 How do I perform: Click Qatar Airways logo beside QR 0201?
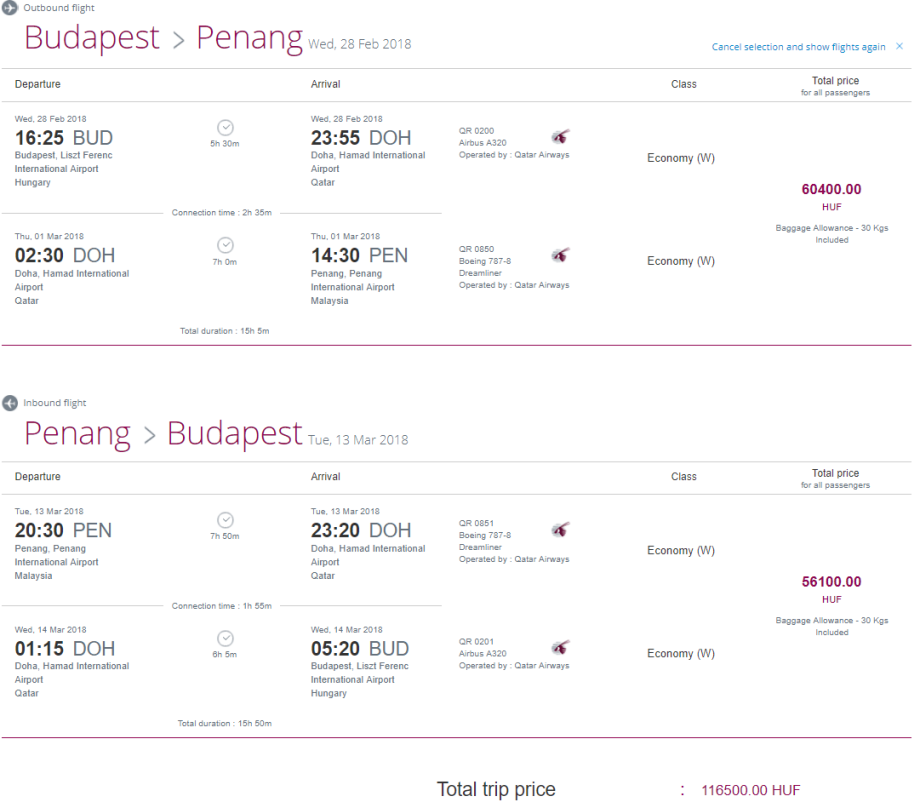[560, 648]
